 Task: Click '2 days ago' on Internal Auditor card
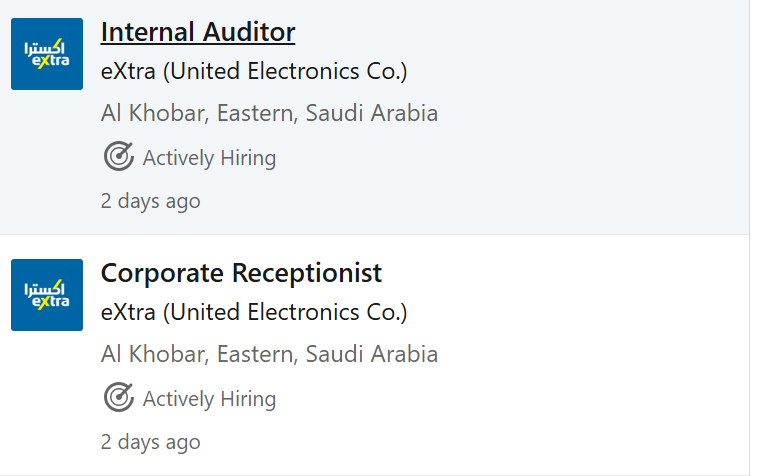(150, 201)
